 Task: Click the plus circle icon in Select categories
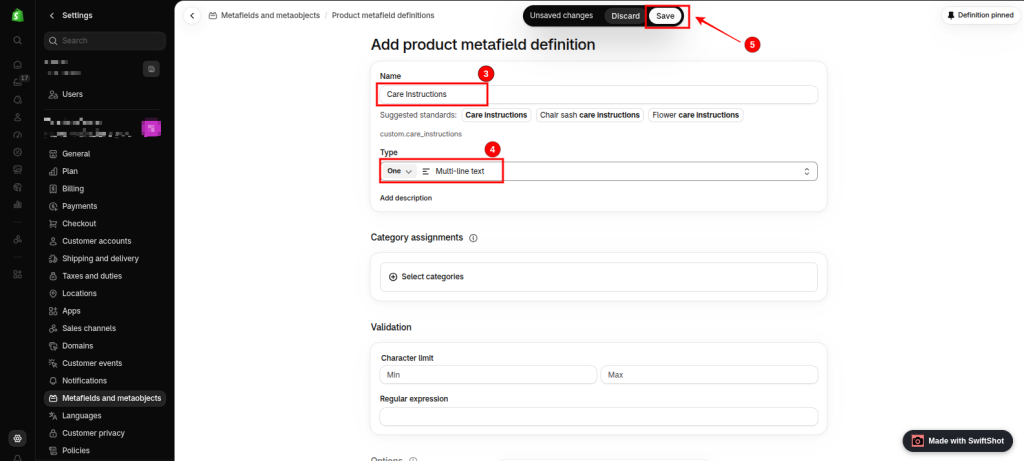[393, 277]
